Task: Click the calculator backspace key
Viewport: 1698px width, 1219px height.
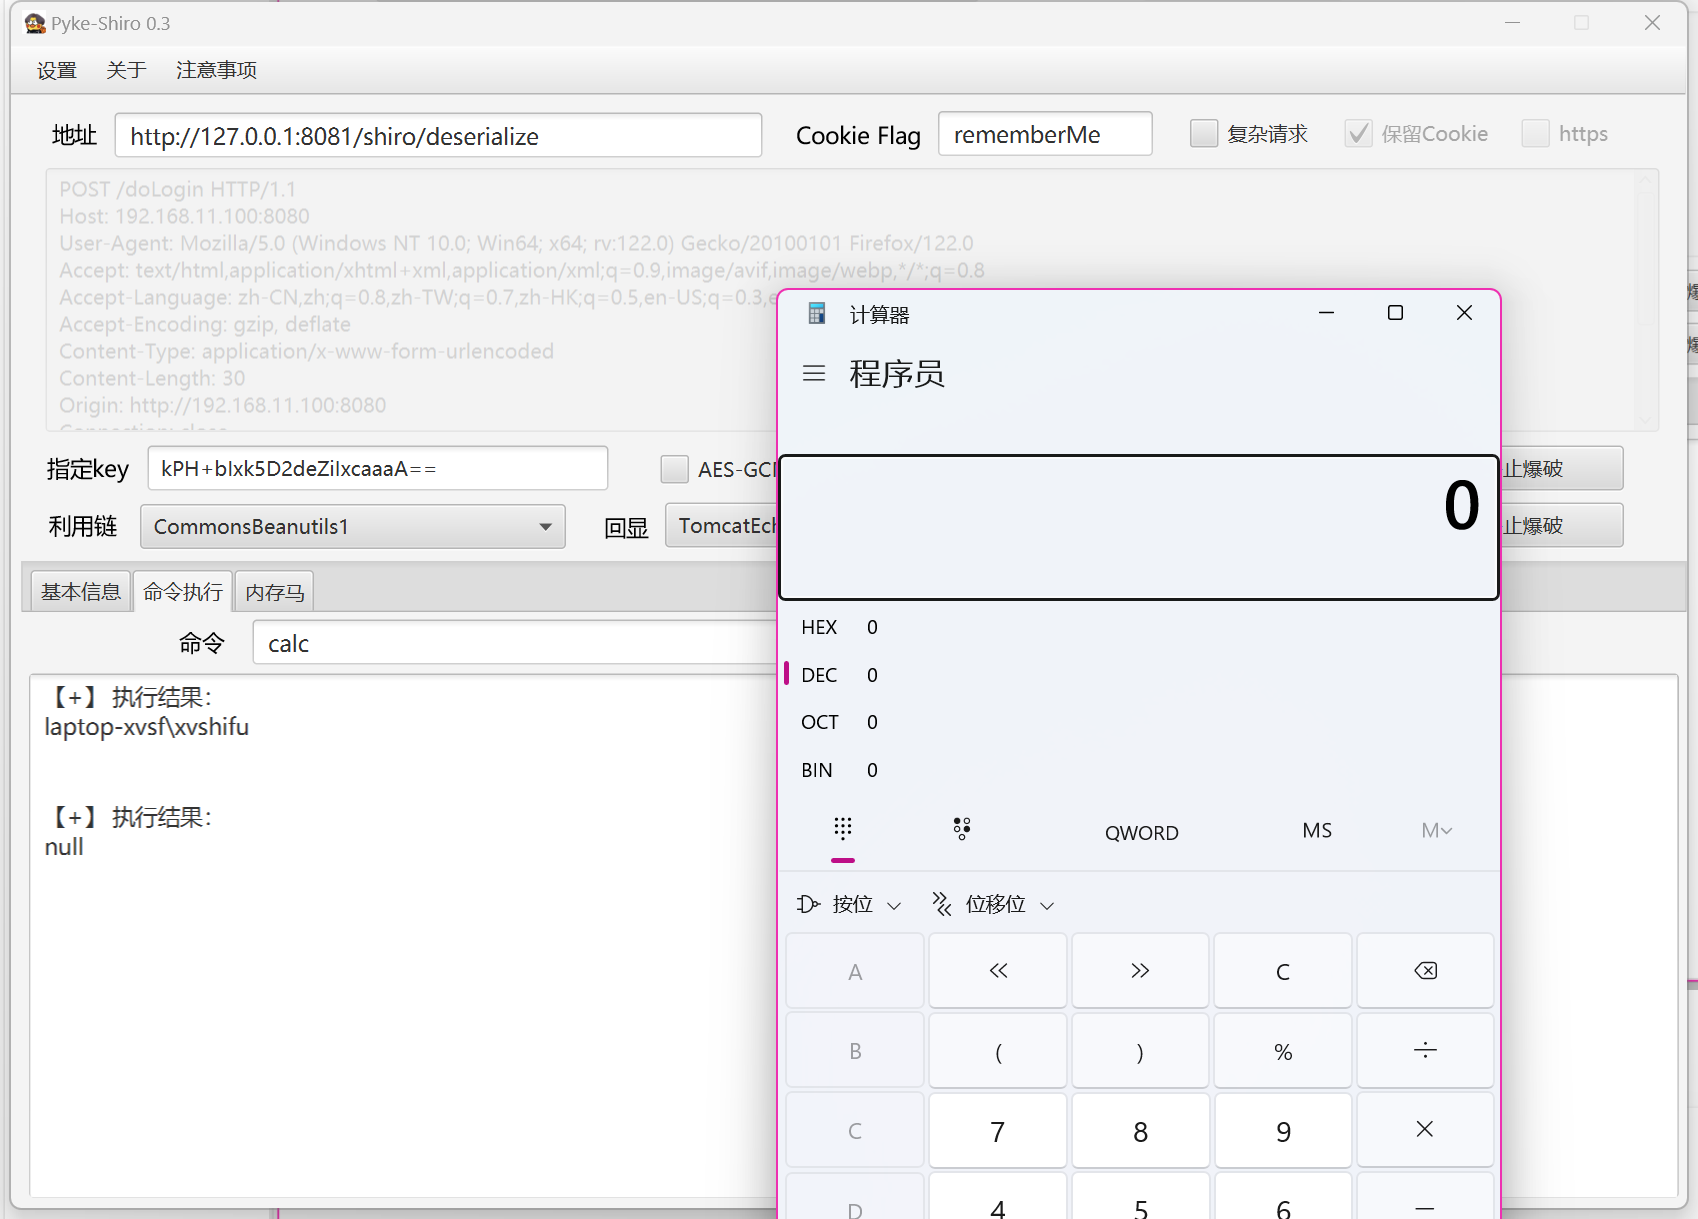Action: [x=1425, y=971]
